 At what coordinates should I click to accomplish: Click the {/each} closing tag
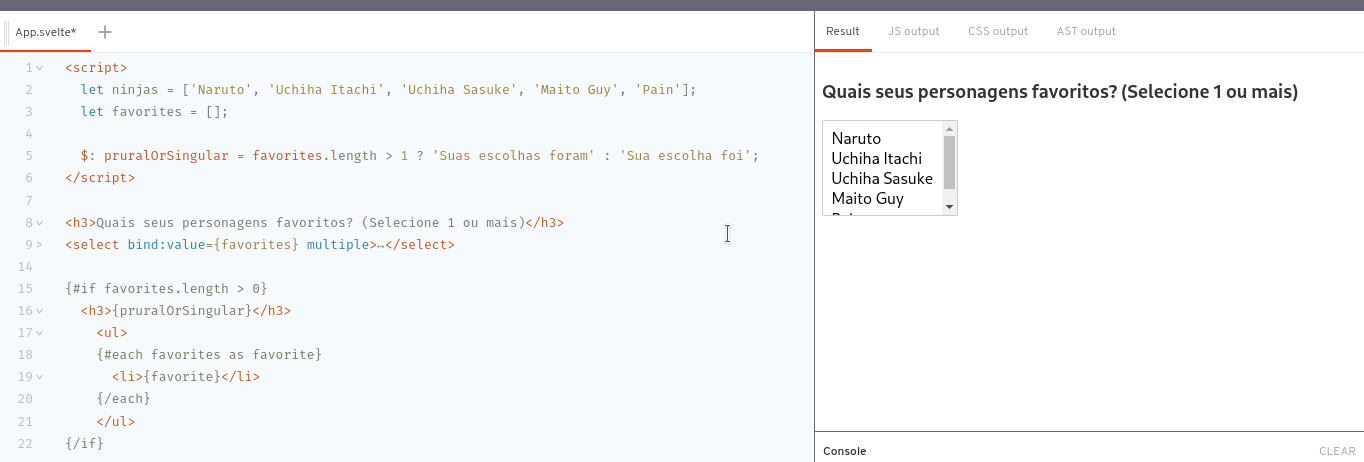coord(123,399)
